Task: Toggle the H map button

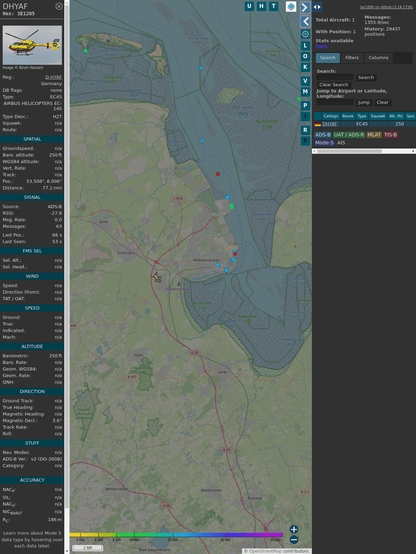Action: coord(261,6)
